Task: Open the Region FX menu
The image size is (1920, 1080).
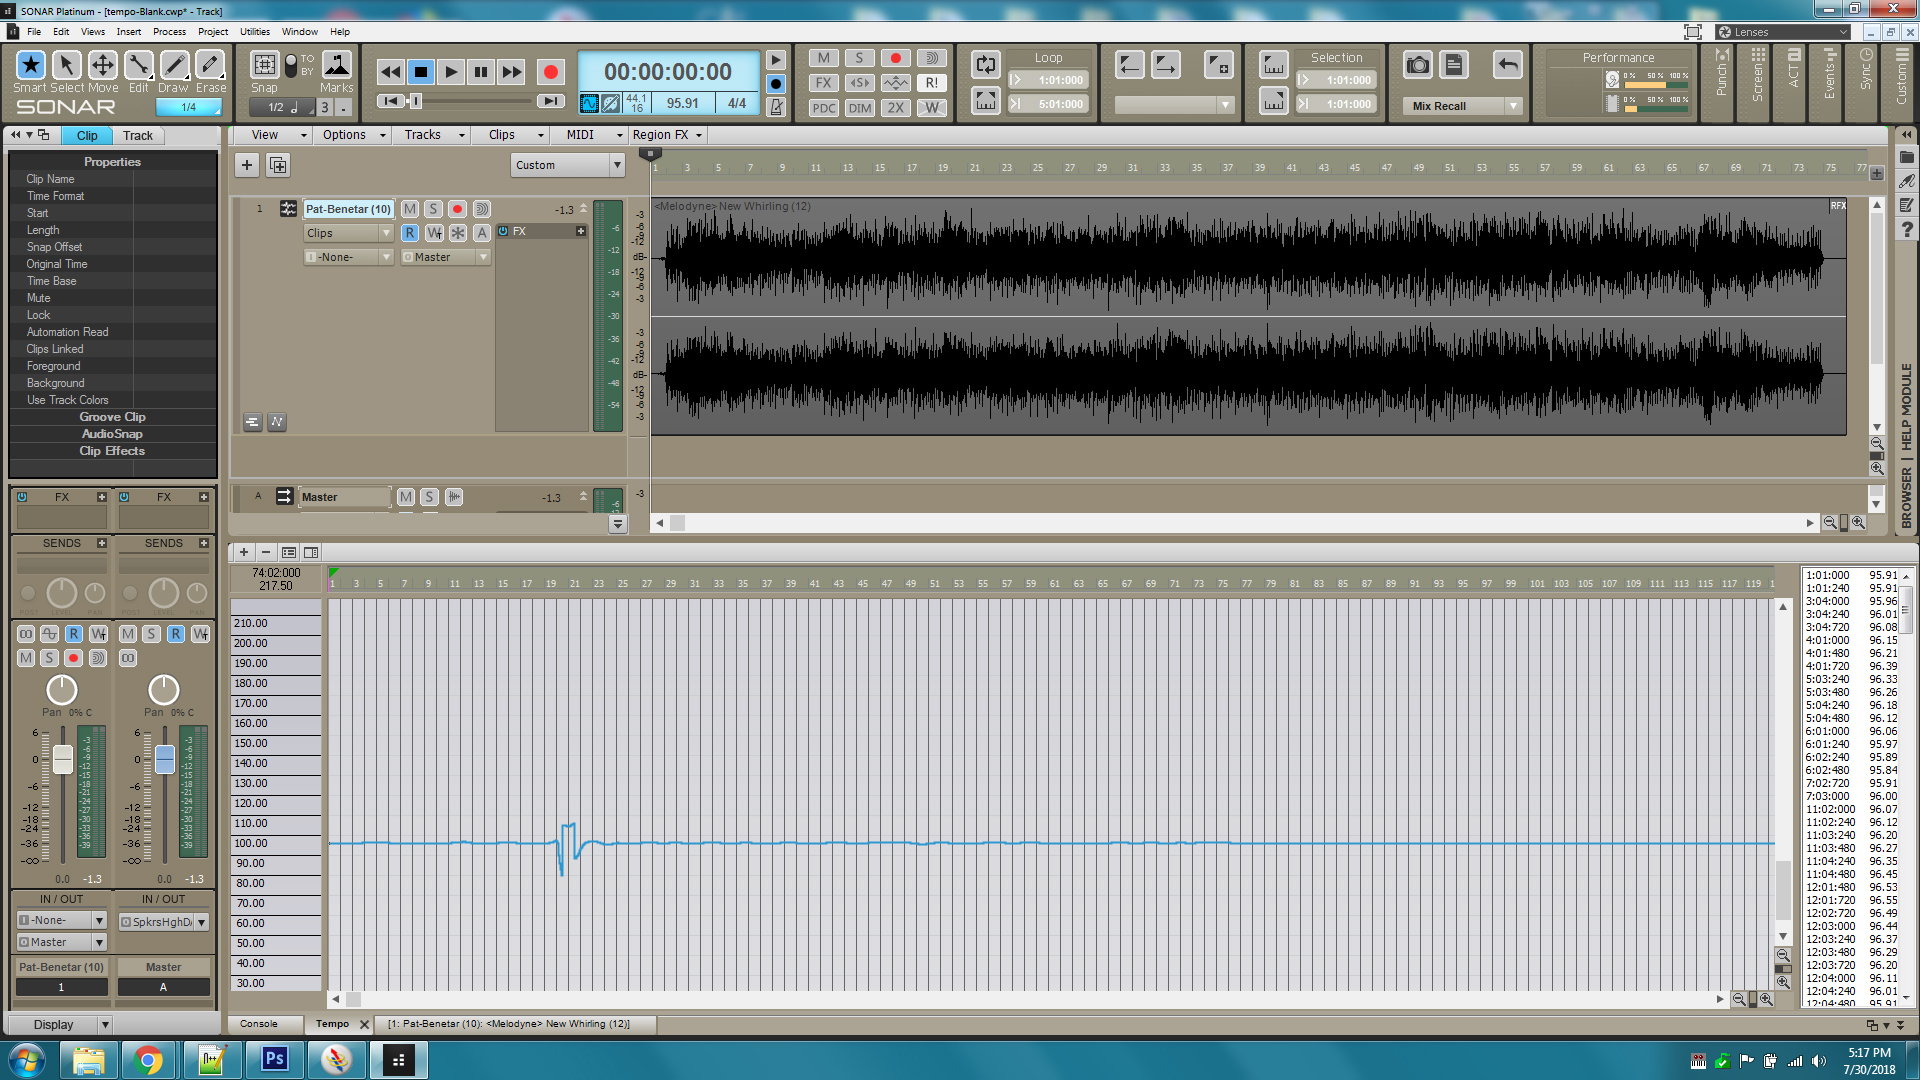Action: pos(667,135)
